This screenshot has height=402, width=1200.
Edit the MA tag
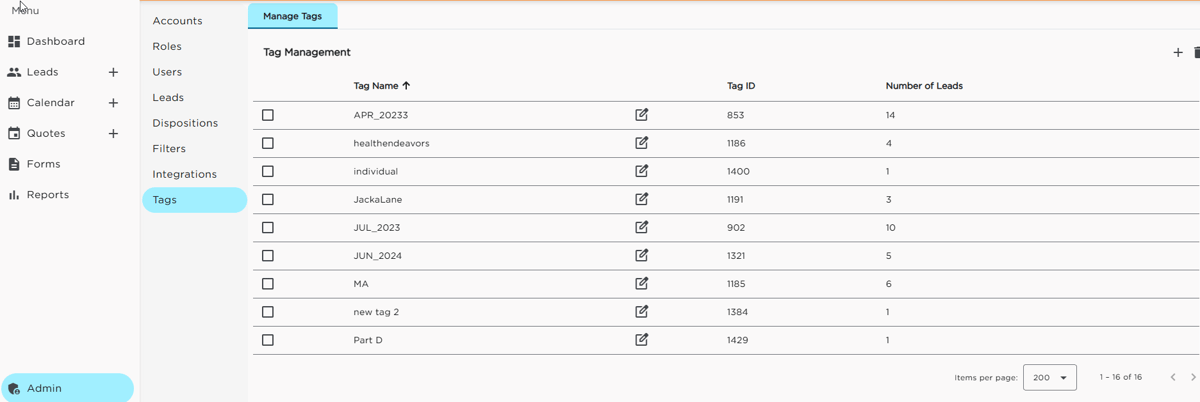click(x=642, y=283)
